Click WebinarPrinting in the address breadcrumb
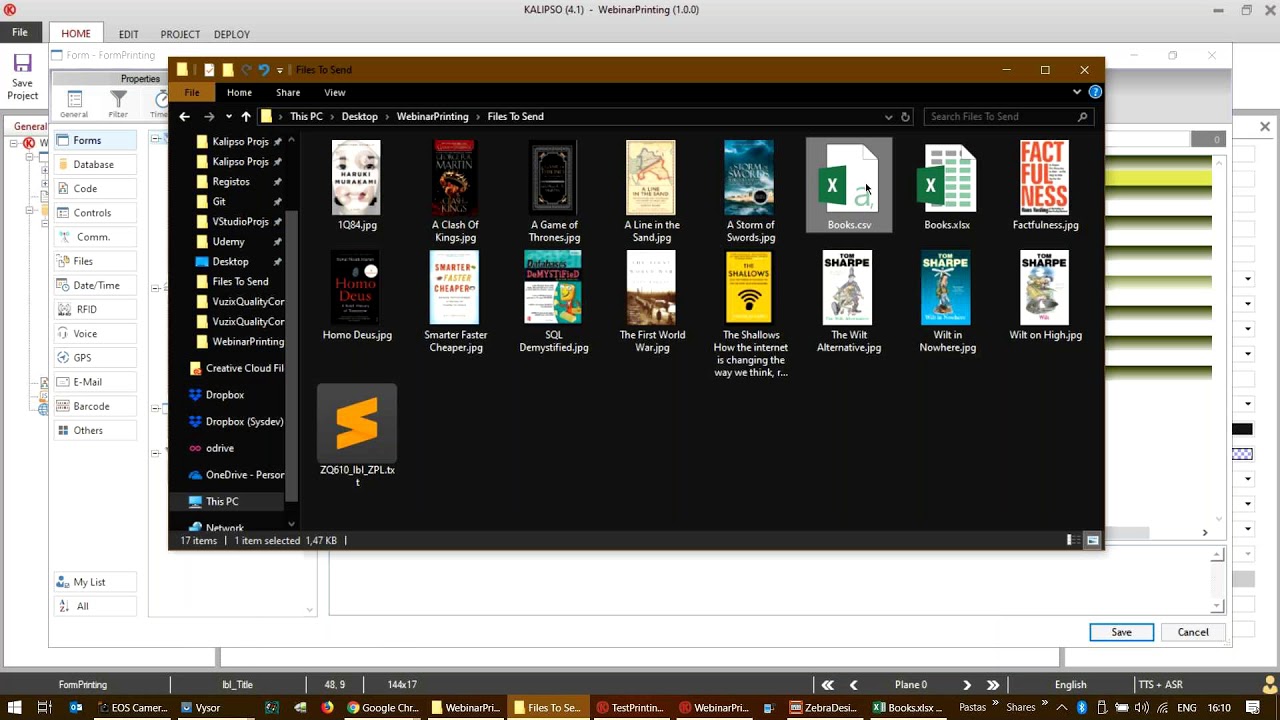Image resolution: width=1280 pixels, height=720 pixels. [x=432, y=117]
